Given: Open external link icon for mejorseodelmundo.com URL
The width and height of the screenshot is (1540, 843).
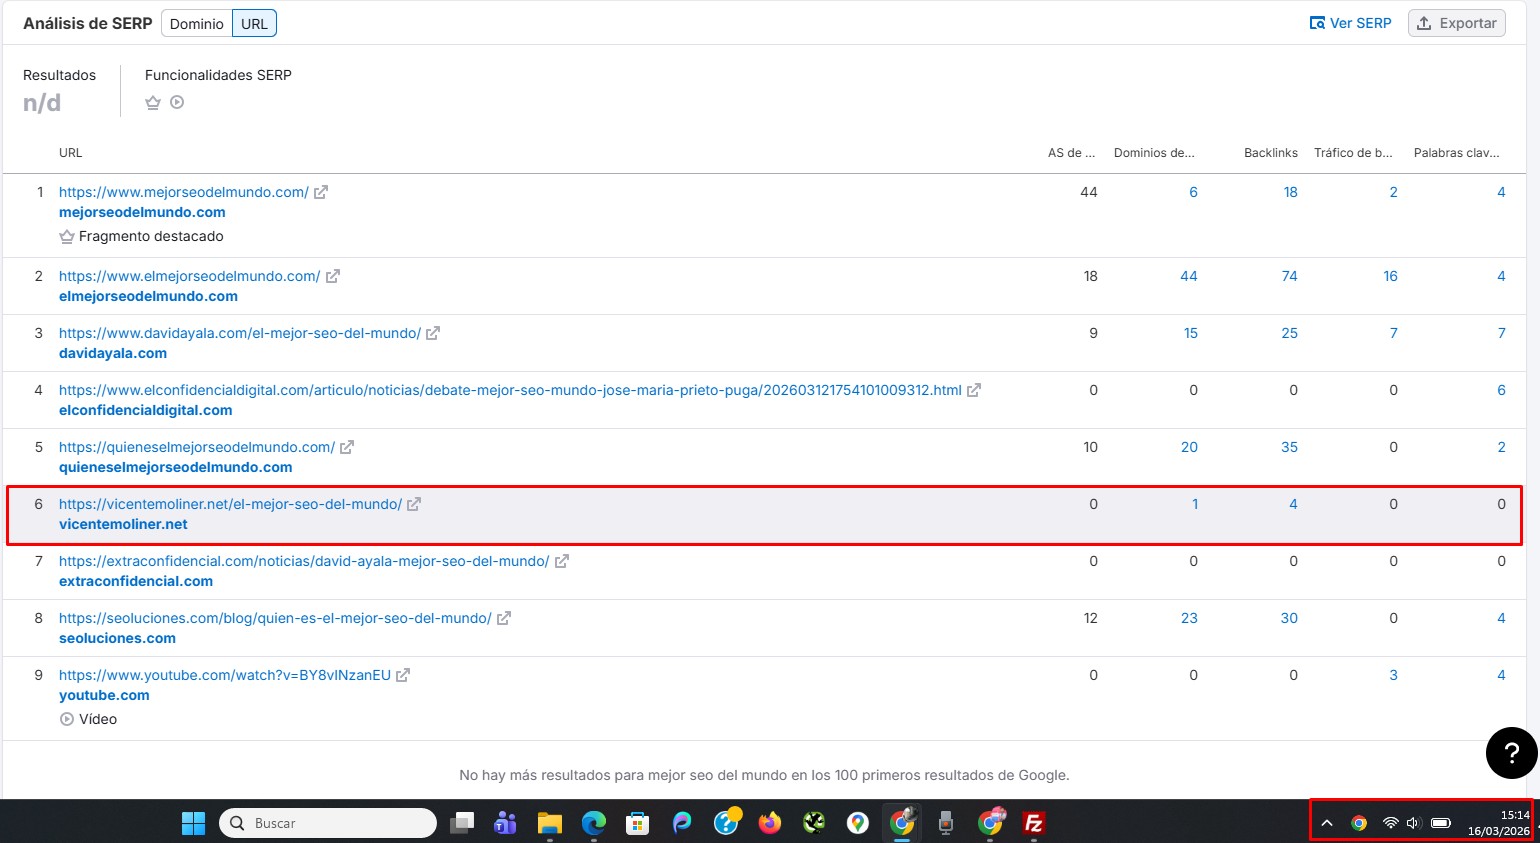Looking at the screenshot, I should point(321,192).
